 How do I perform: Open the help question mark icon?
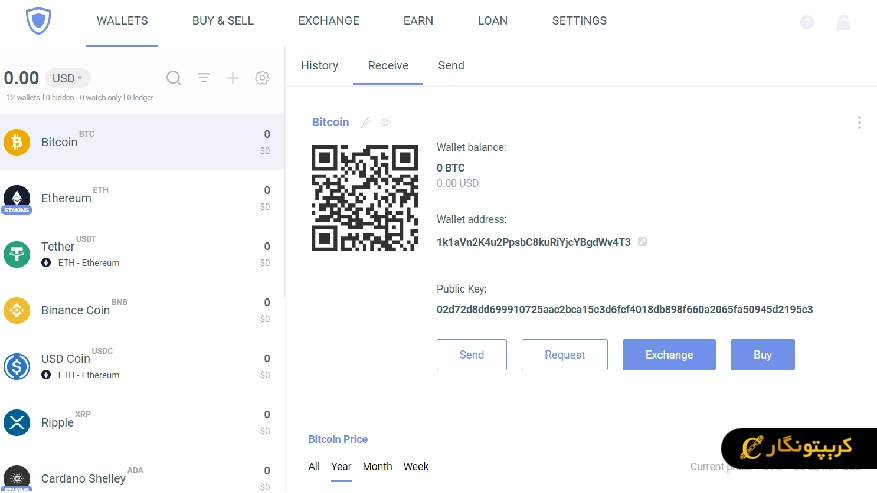pyautogui.click(x=807, y=22)
